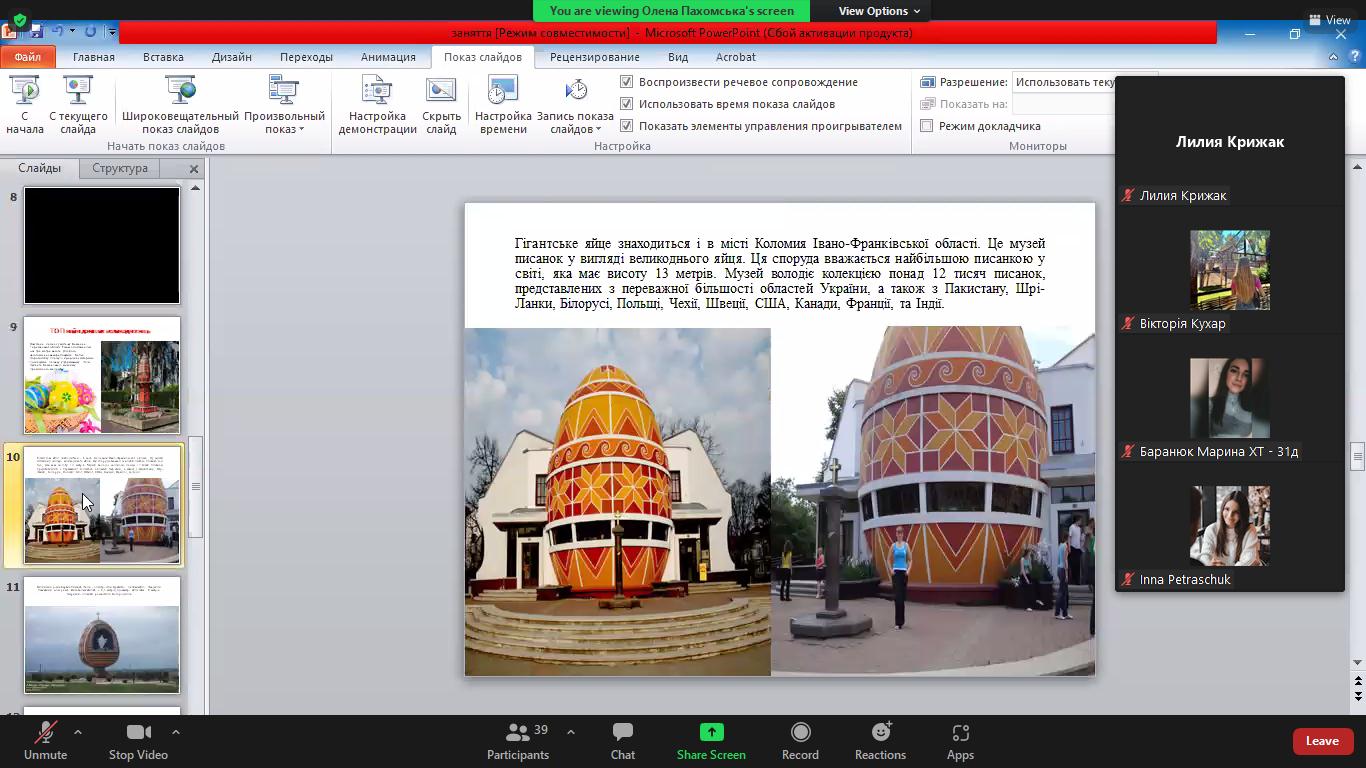This screenshot has width=1366, height=768.
Task: Select slide 11 thumbnail in the panel
Action: coord(102,635)
